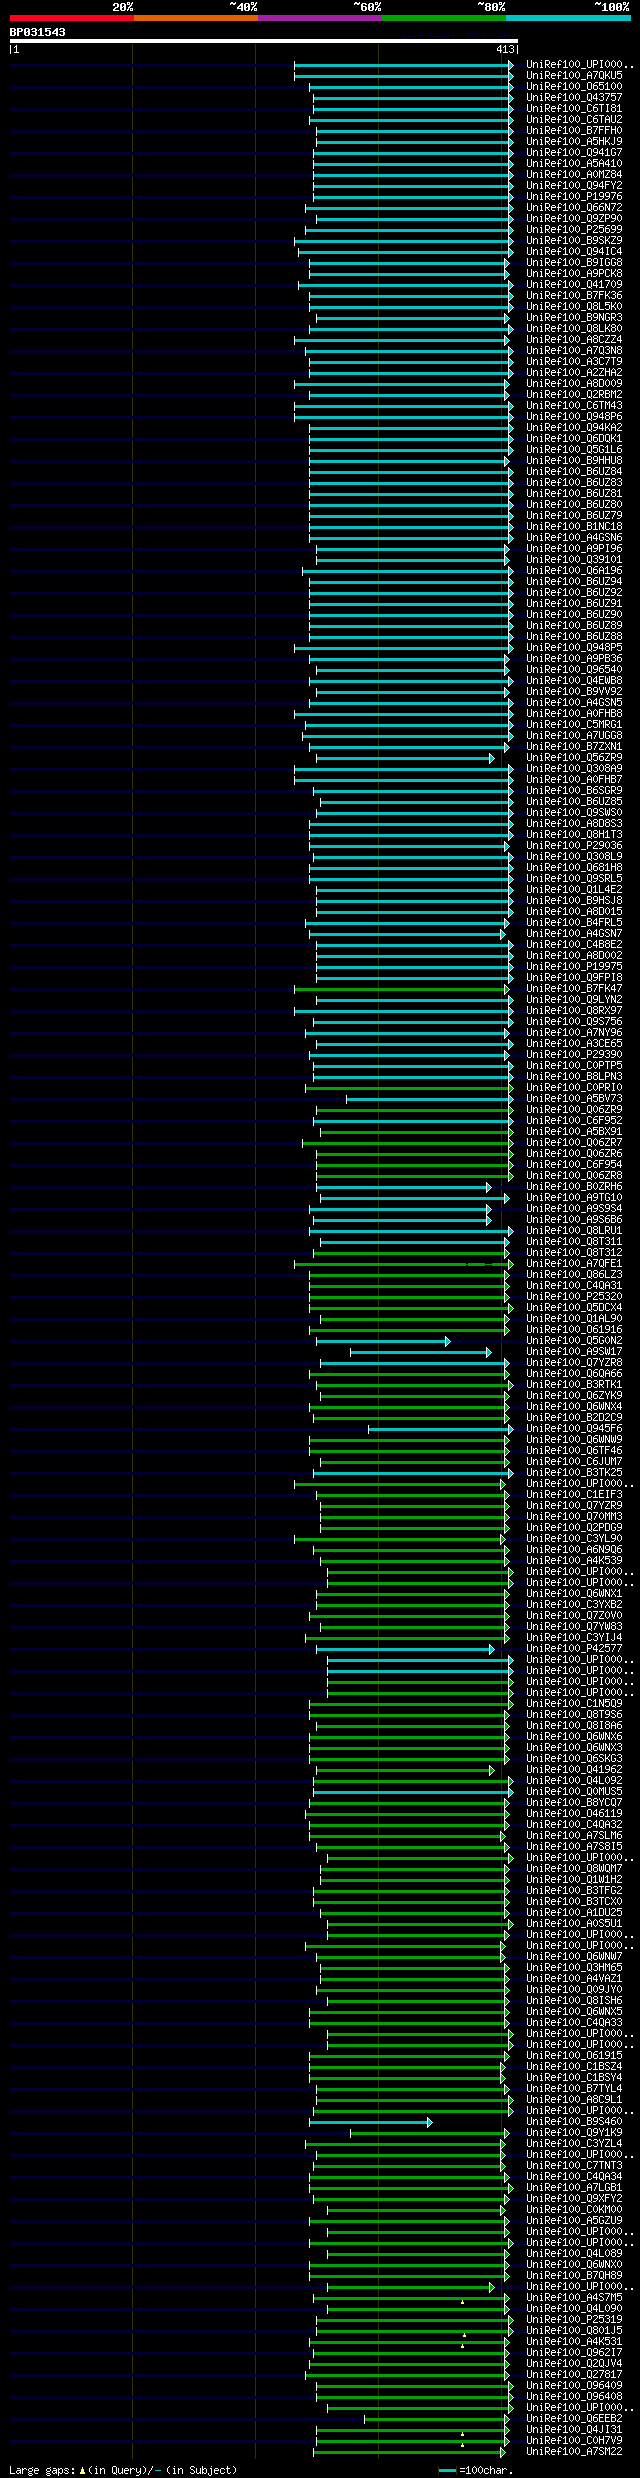
Task: Select the UniRef100_A9TG10 label
Action: (574, 1197)
